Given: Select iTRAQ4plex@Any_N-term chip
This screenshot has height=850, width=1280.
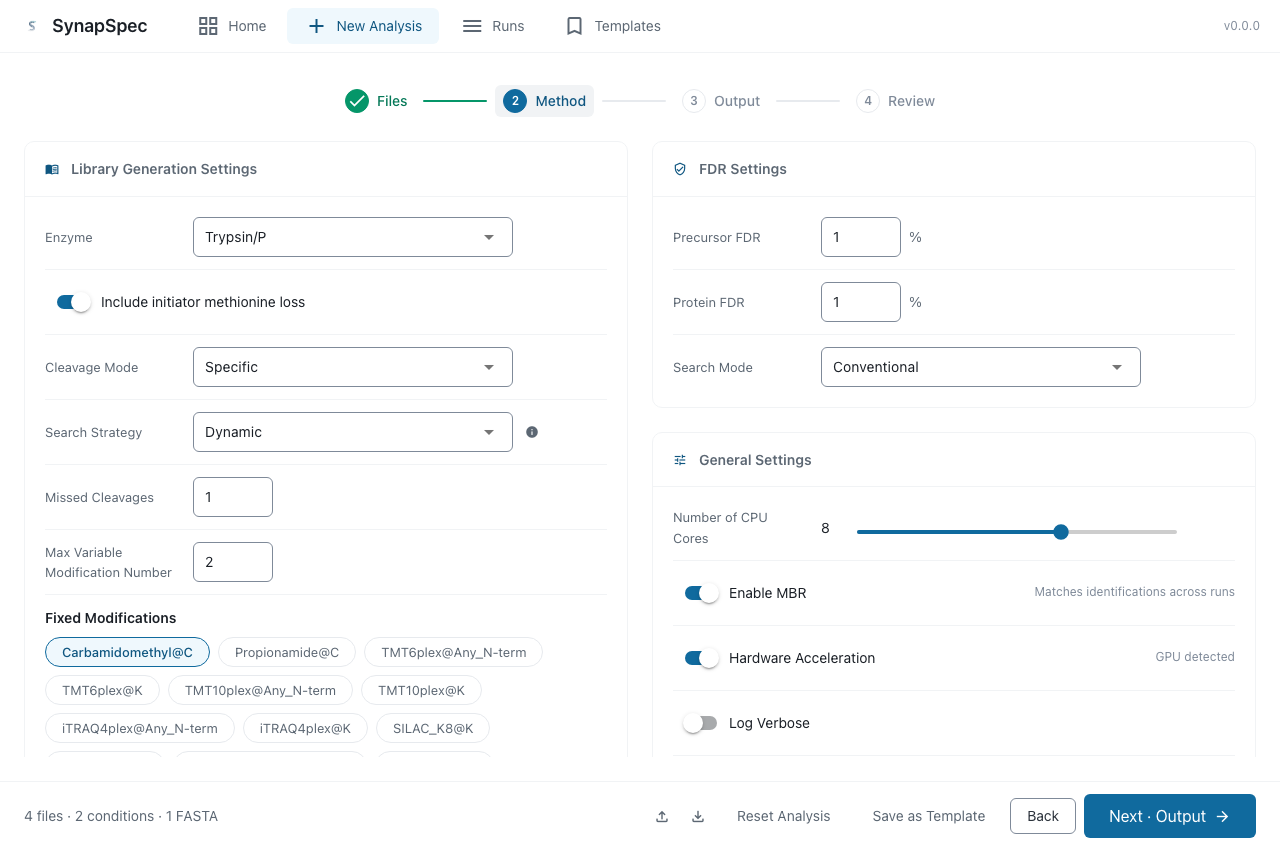Looking at the screenshot, I should (139, 728).
